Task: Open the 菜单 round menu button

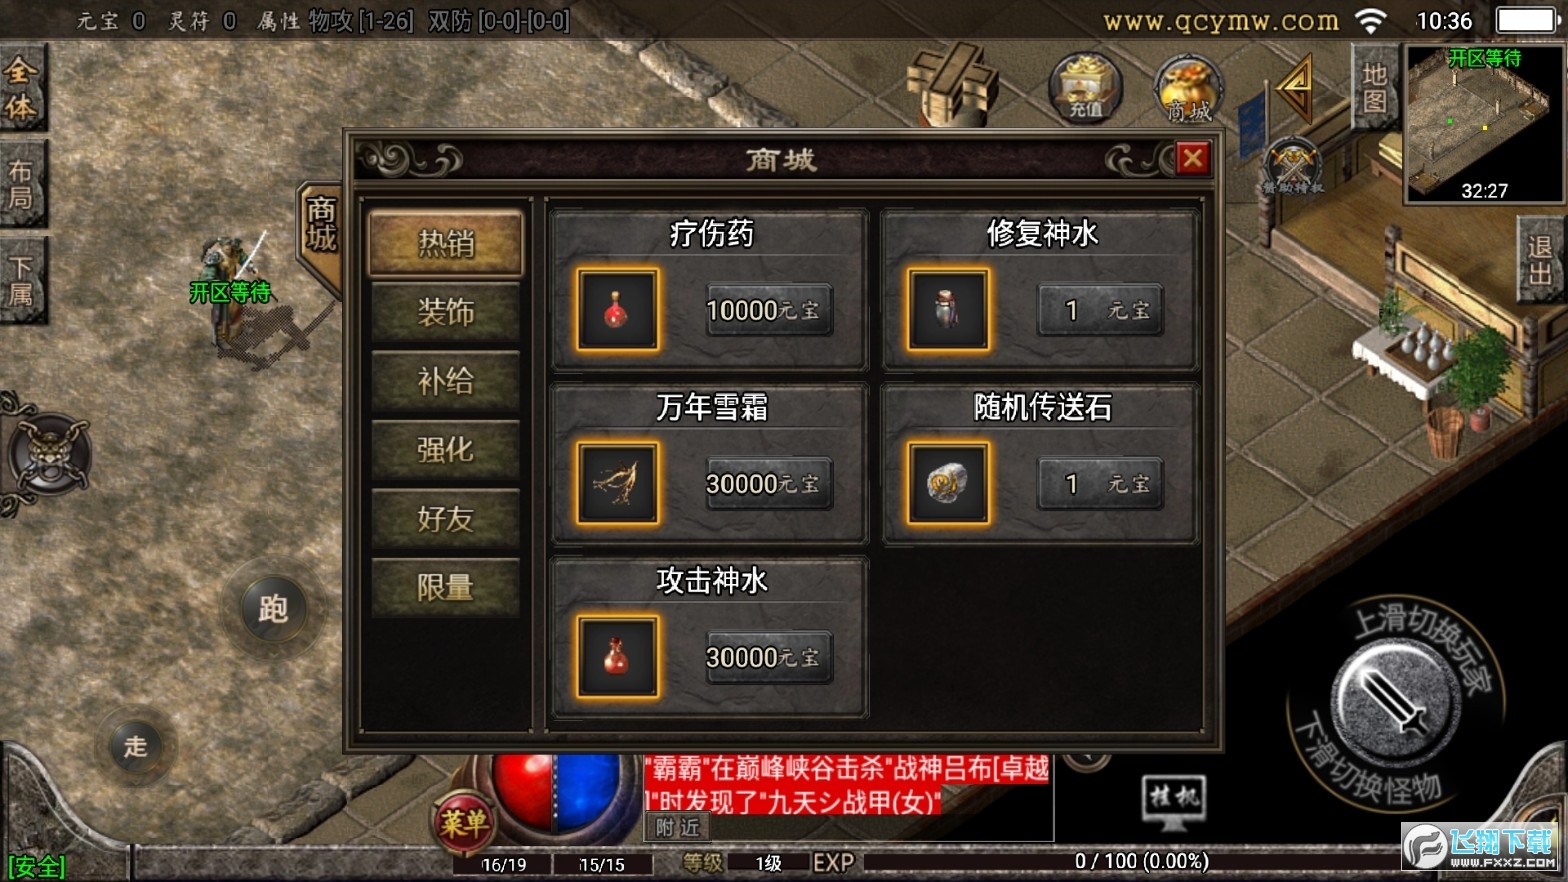Action: click(463, 823)
